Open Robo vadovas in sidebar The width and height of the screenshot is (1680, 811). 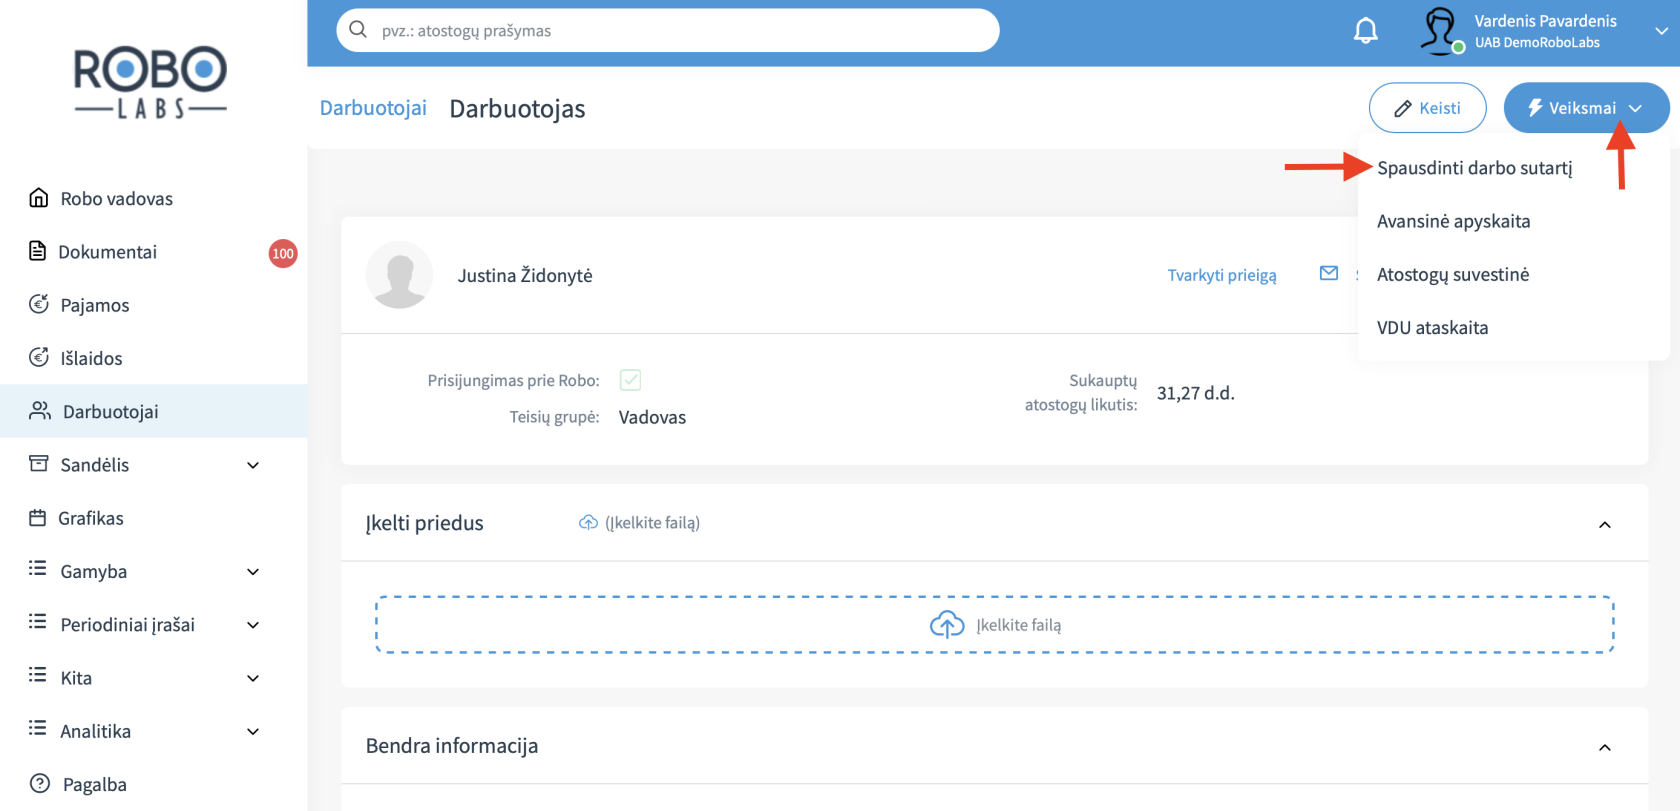[x=116, y=198]
